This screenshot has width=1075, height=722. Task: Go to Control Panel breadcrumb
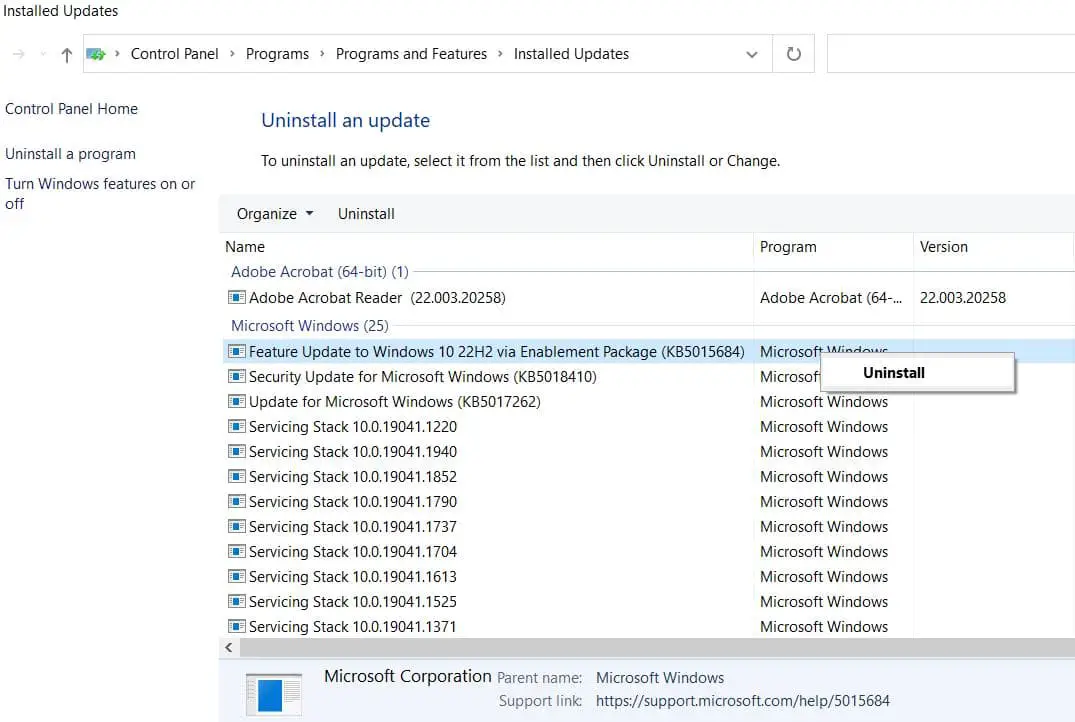[174, 53]
